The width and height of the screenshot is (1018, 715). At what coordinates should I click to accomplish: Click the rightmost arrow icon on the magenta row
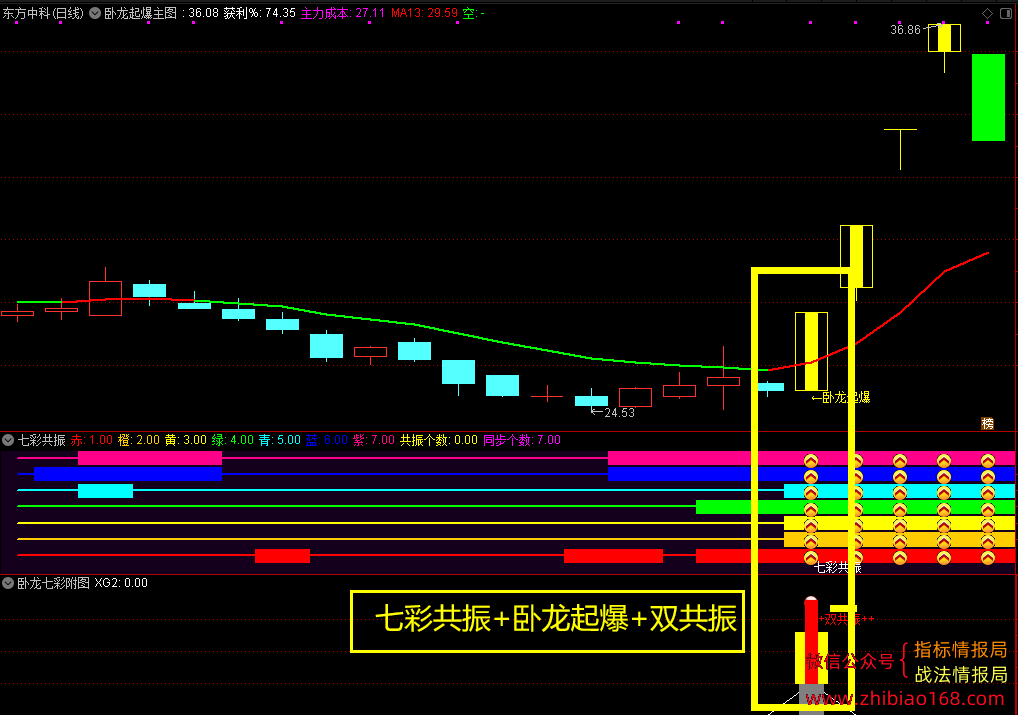(987, 460)
